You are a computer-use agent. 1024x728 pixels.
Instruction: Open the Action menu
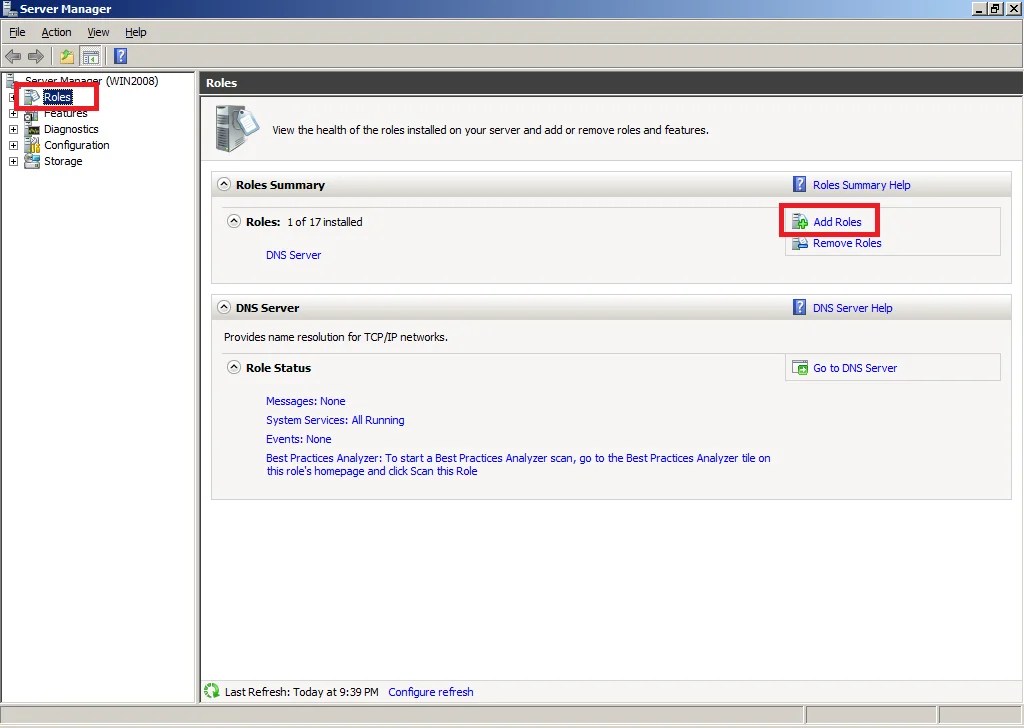coord(56,32)
